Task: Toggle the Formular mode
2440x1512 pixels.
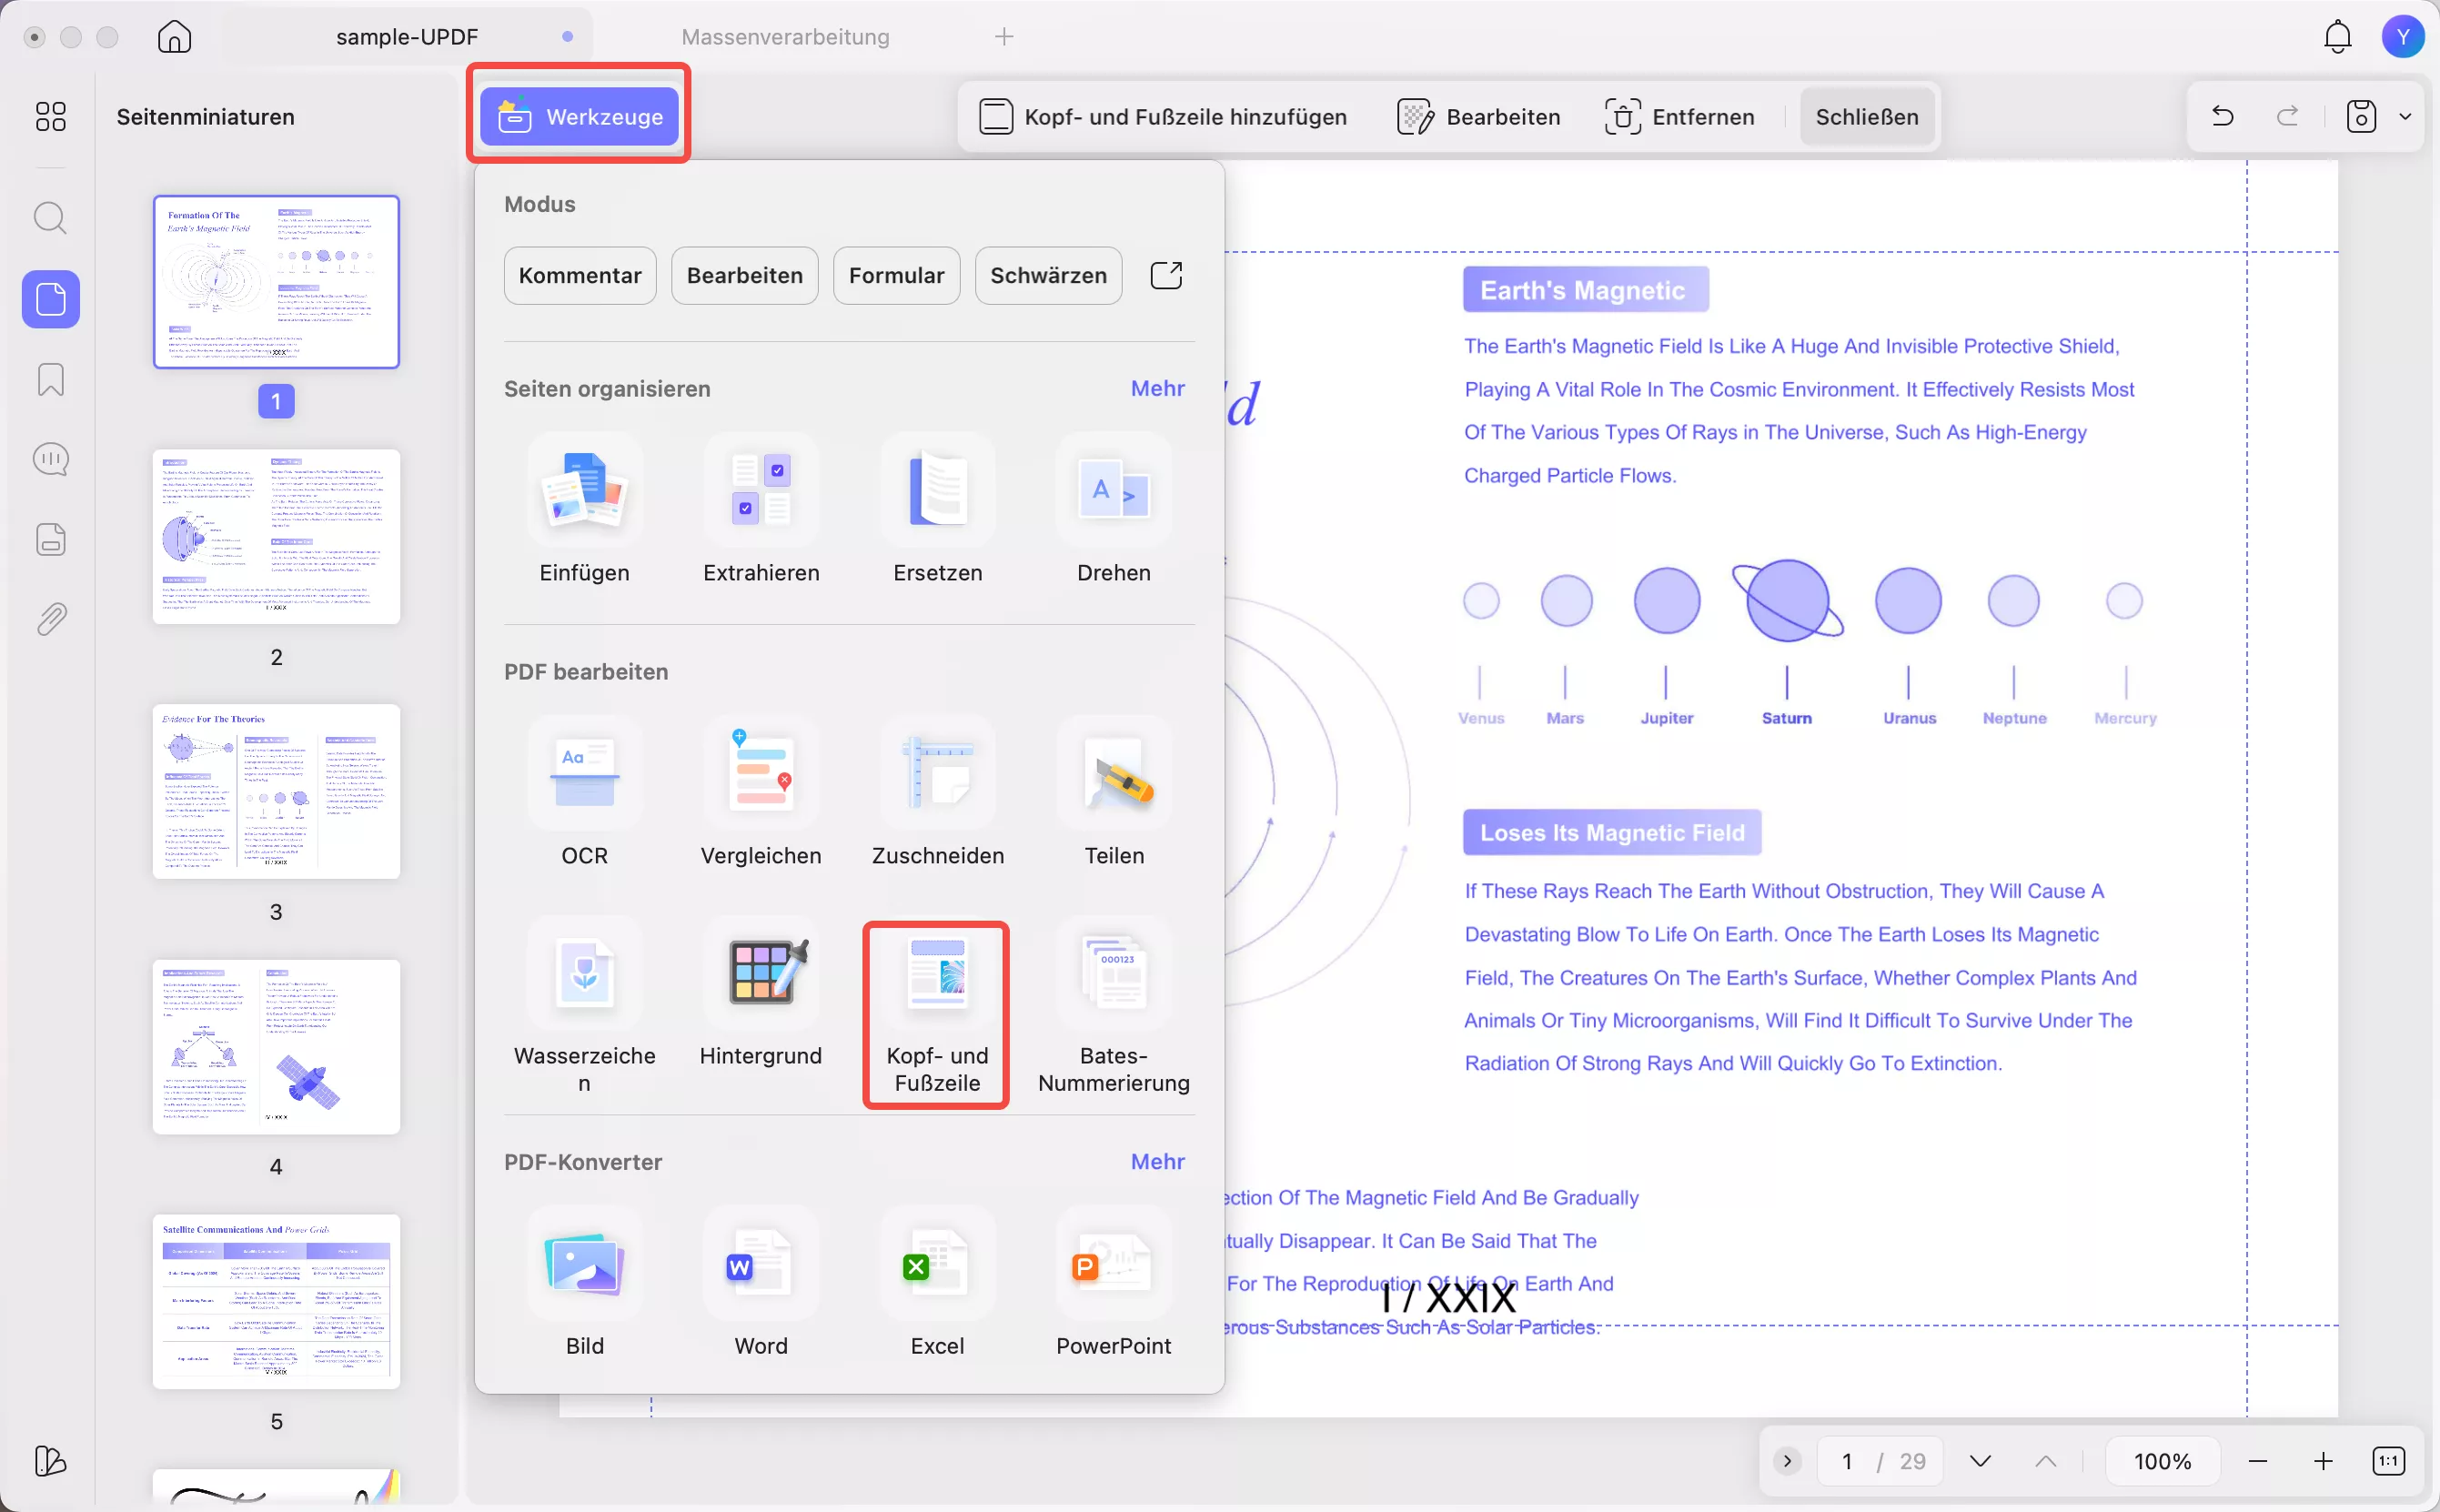Action: (x=896, y=276)
